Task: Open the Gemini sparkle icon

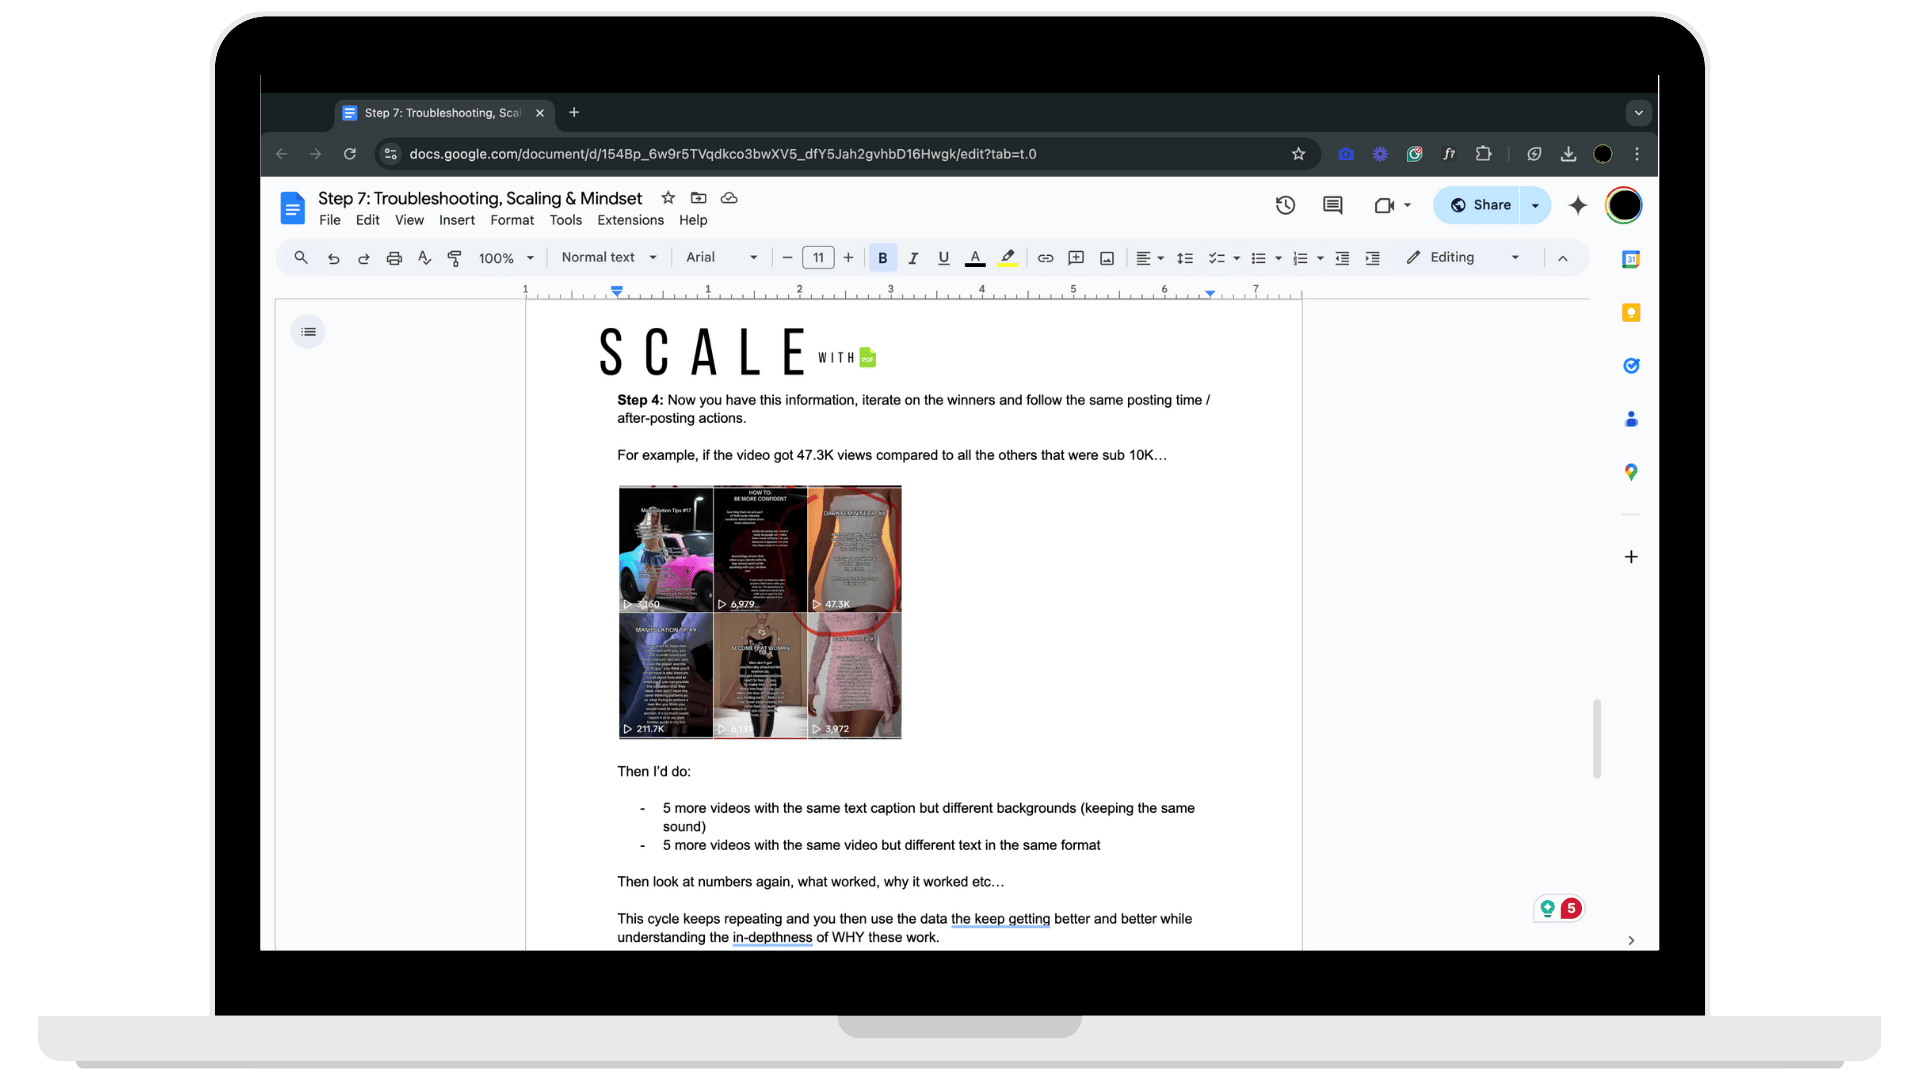Action: (x=1577, y=205)
